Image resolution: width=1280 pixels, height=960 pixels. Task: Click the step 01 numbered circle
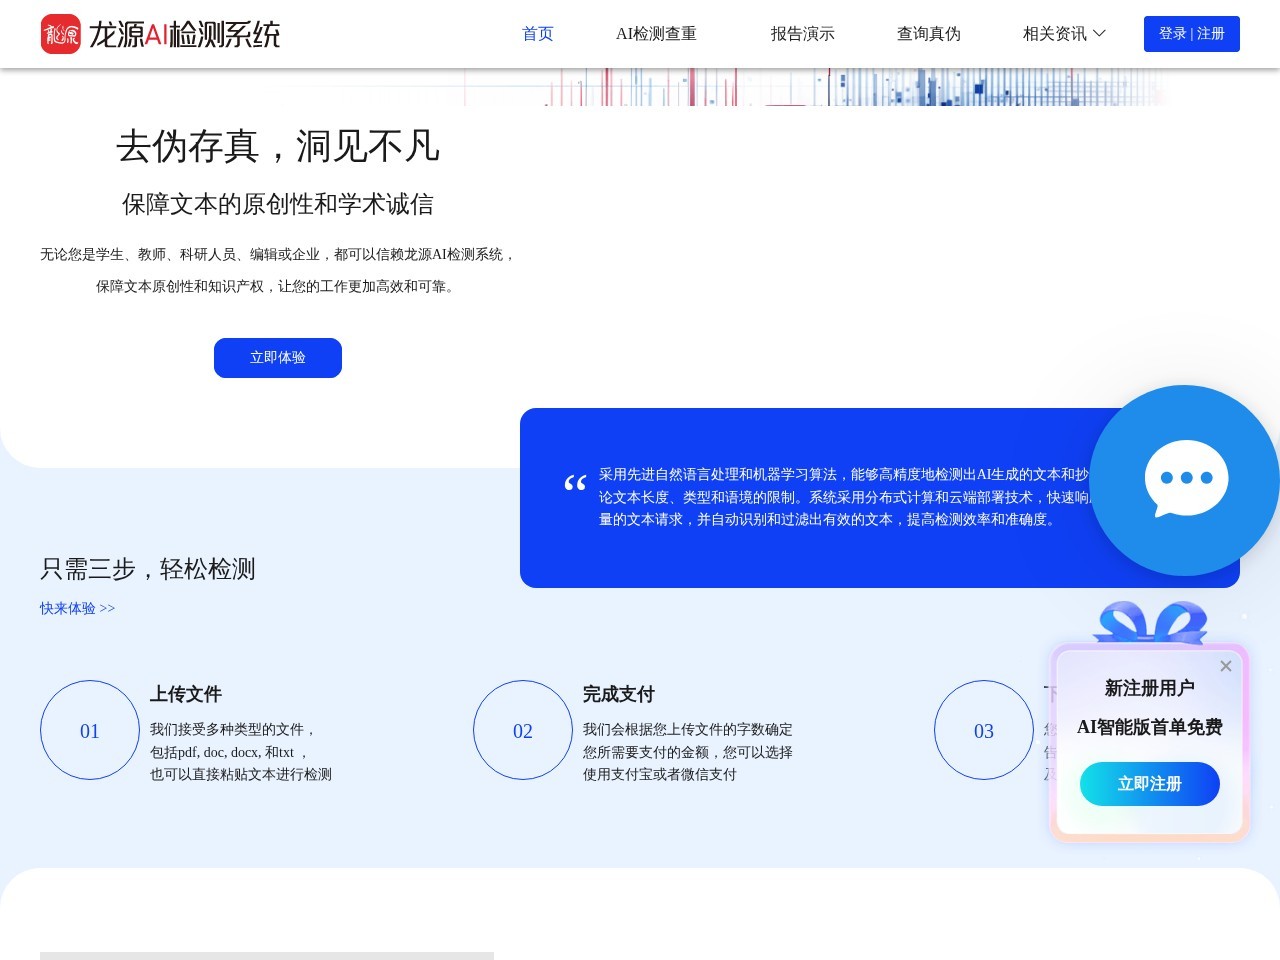coord(89,730)
